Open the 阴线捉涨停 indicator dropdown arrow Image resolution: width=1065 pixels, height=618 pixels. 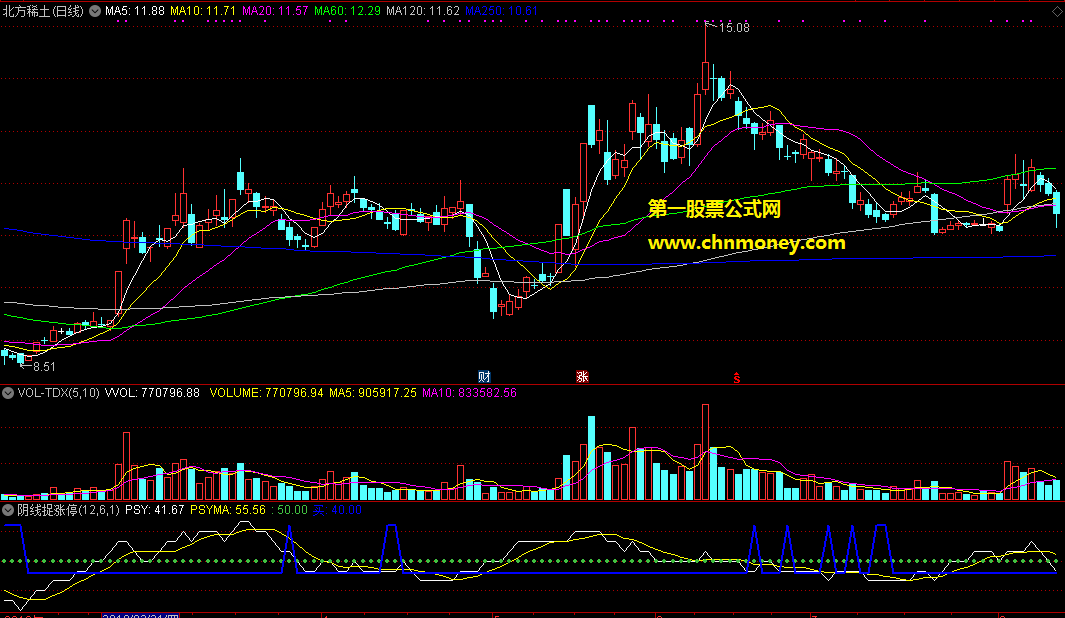(8, 510)
